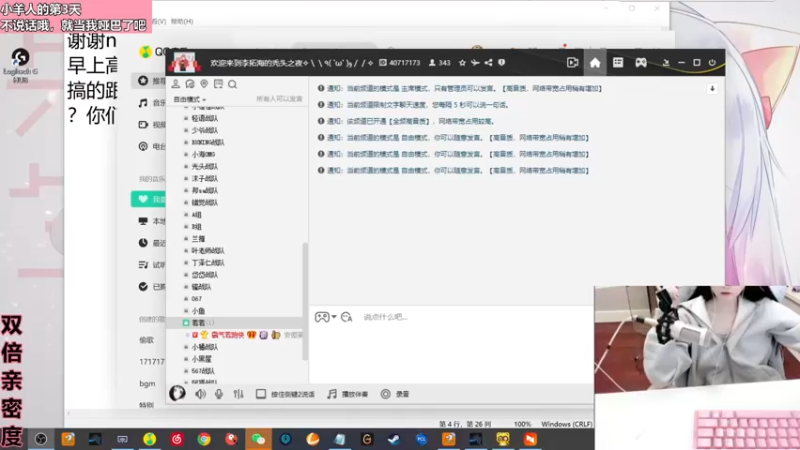Toggle the push-to-talk checkbox 按住侧键2说话
Image resolution: width=800 pixels, height=450 pixels.
(261, 394)
